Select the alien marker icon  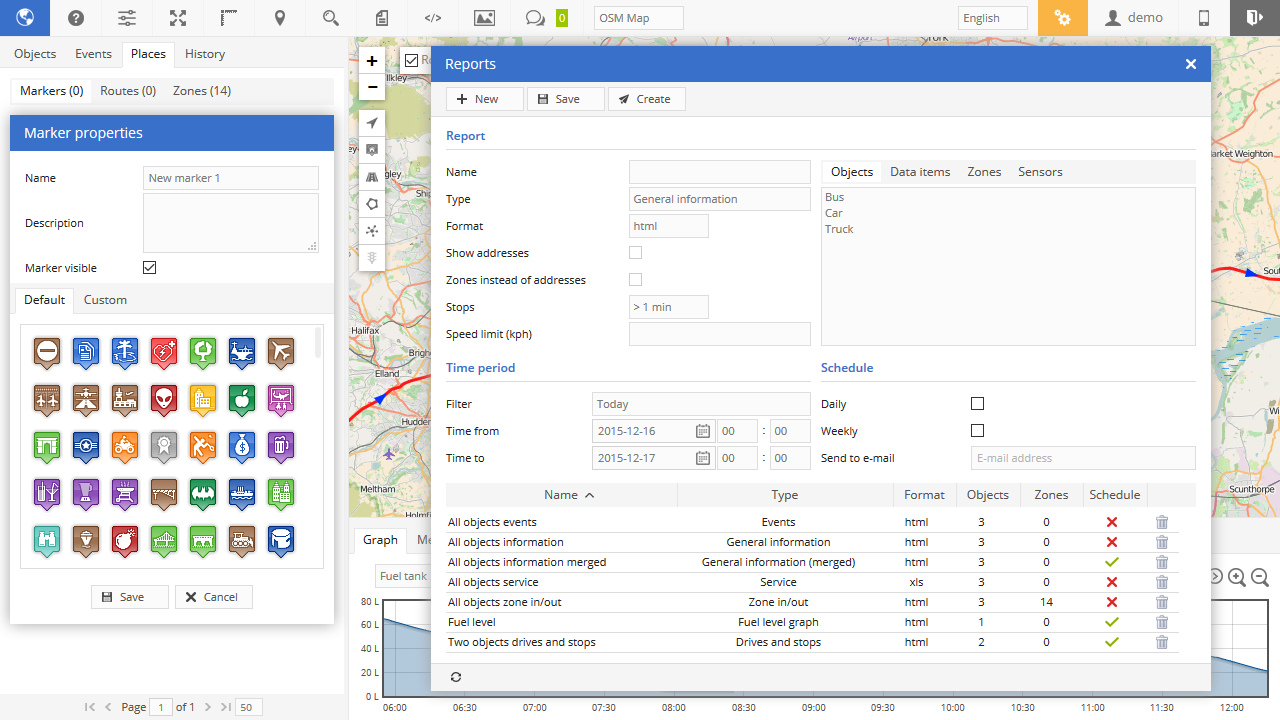coord(164,399)
